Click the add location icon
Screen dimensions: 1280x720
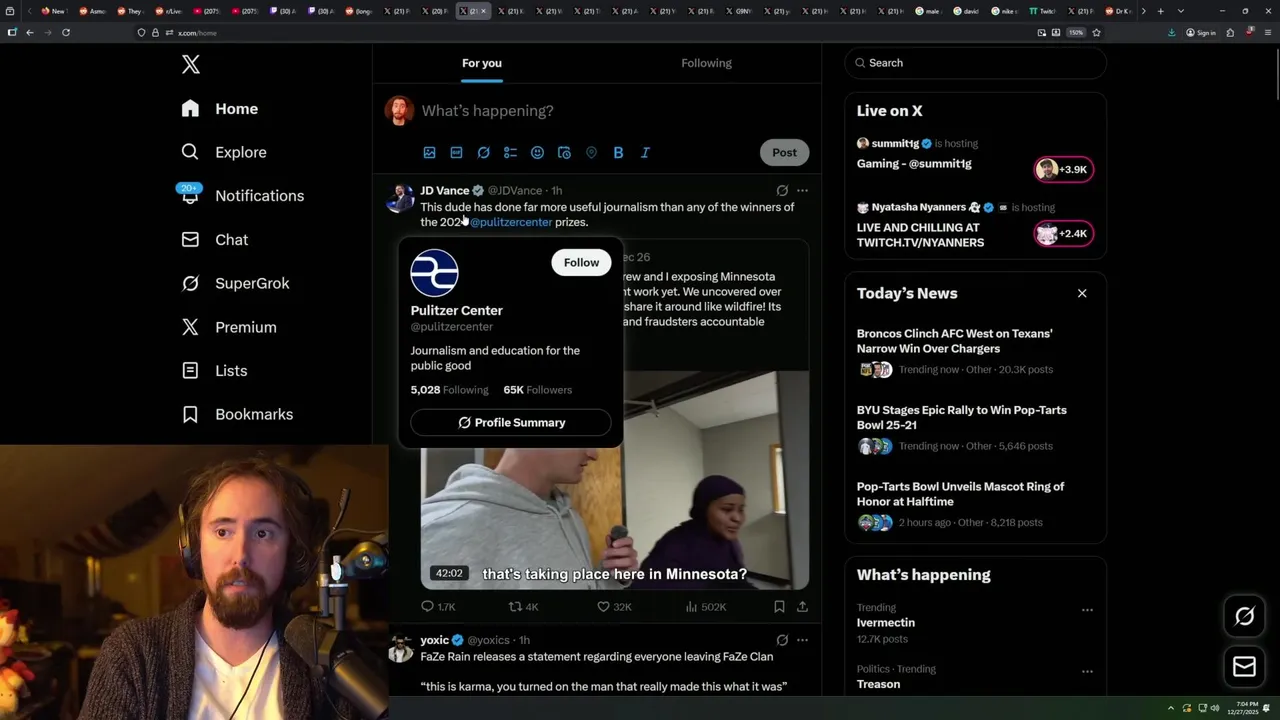click(x=591, y=153)
